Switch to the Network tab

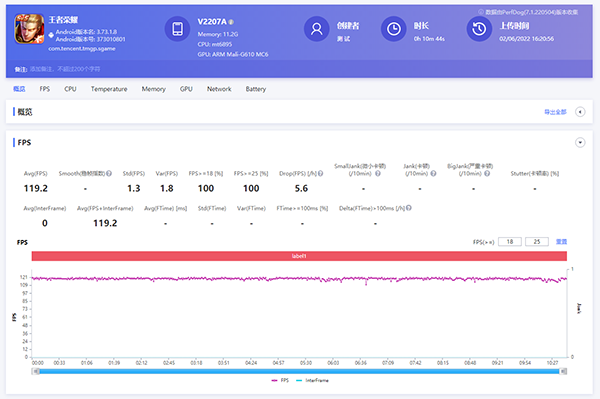[219, 89]
